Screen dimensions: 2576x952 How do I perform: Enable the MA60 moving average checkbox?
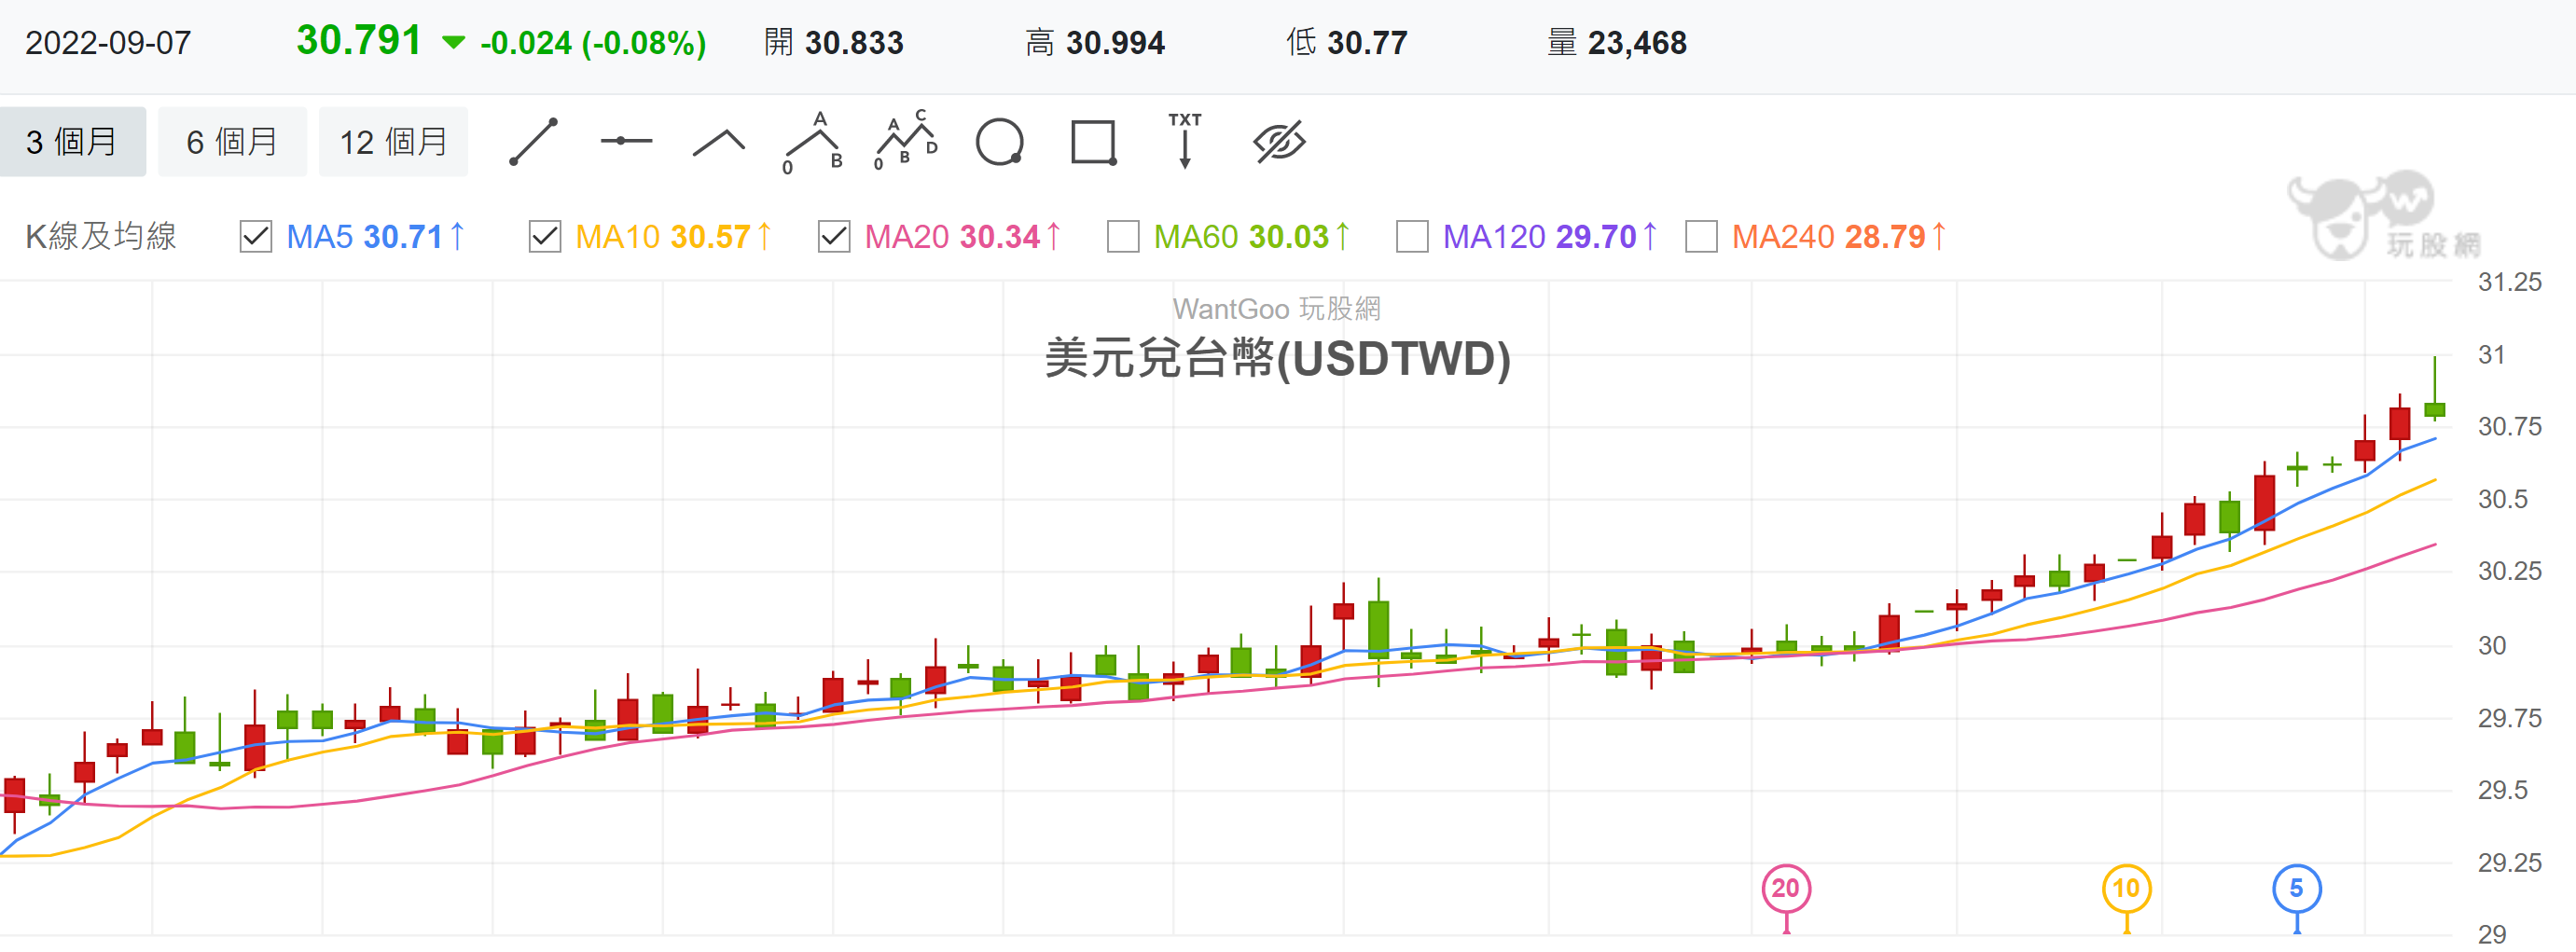pos(1123,237)
